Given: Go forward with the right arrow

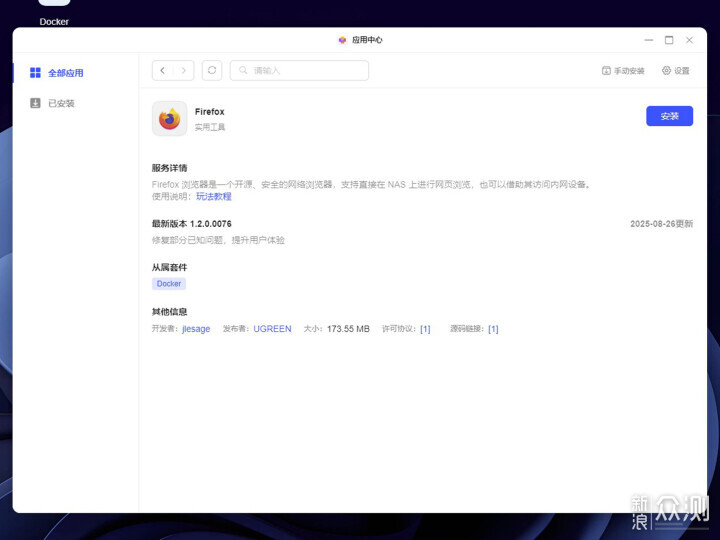Looking at the screenshot, I should click(x=184, y=70).
